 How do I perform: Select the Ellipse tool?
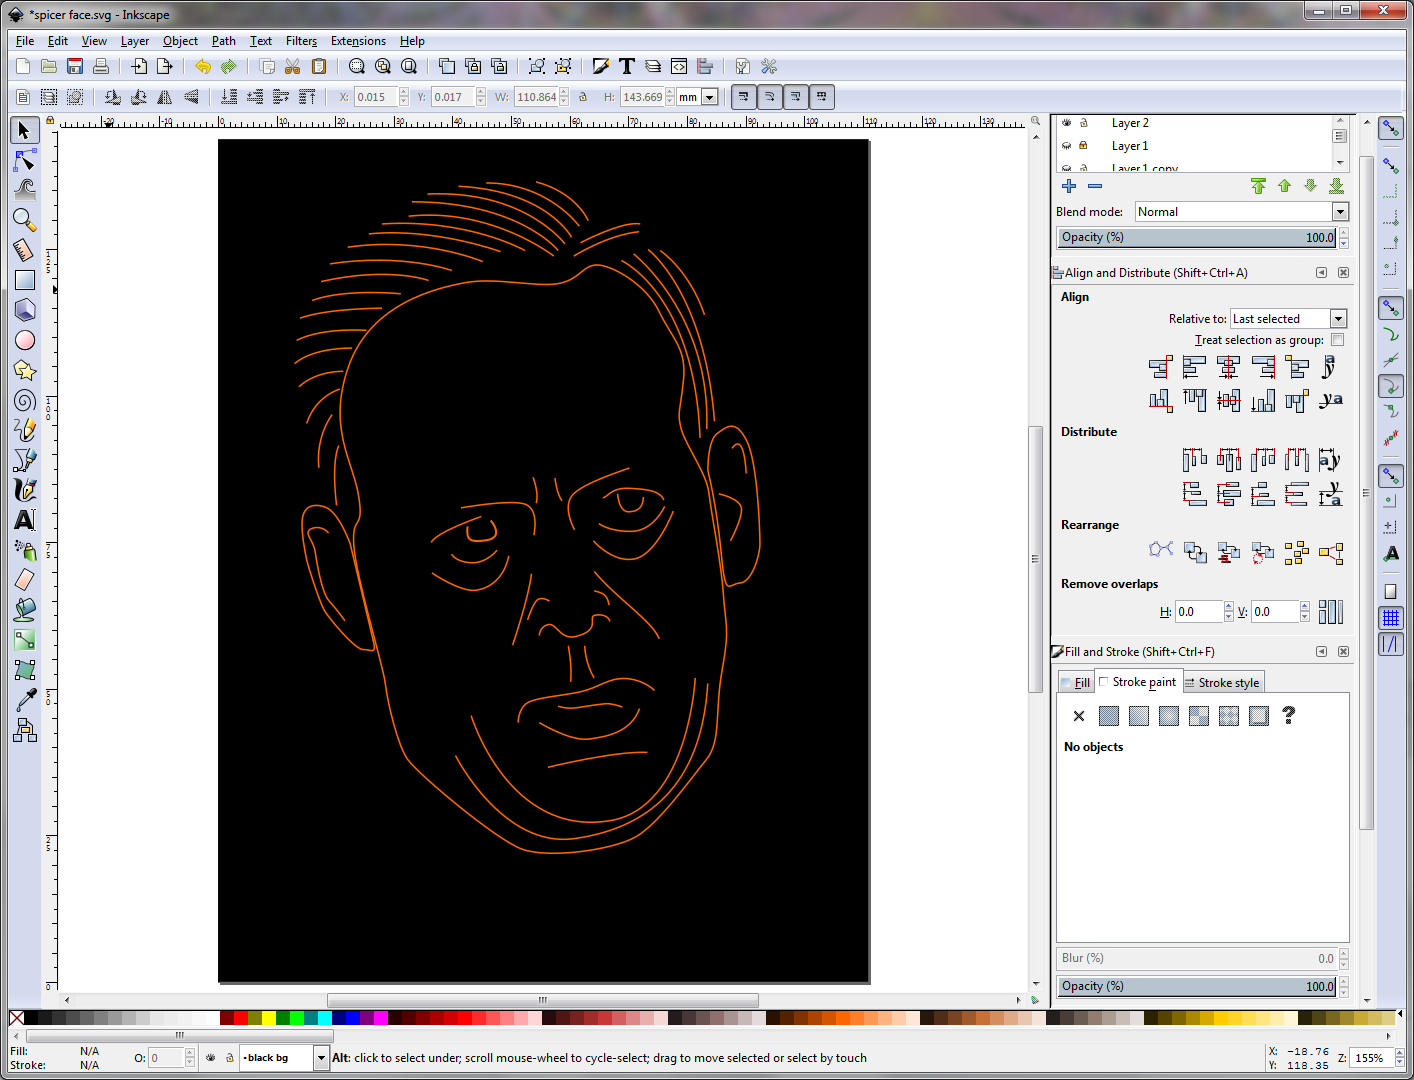pyautogui.click(x=25, y=340)
